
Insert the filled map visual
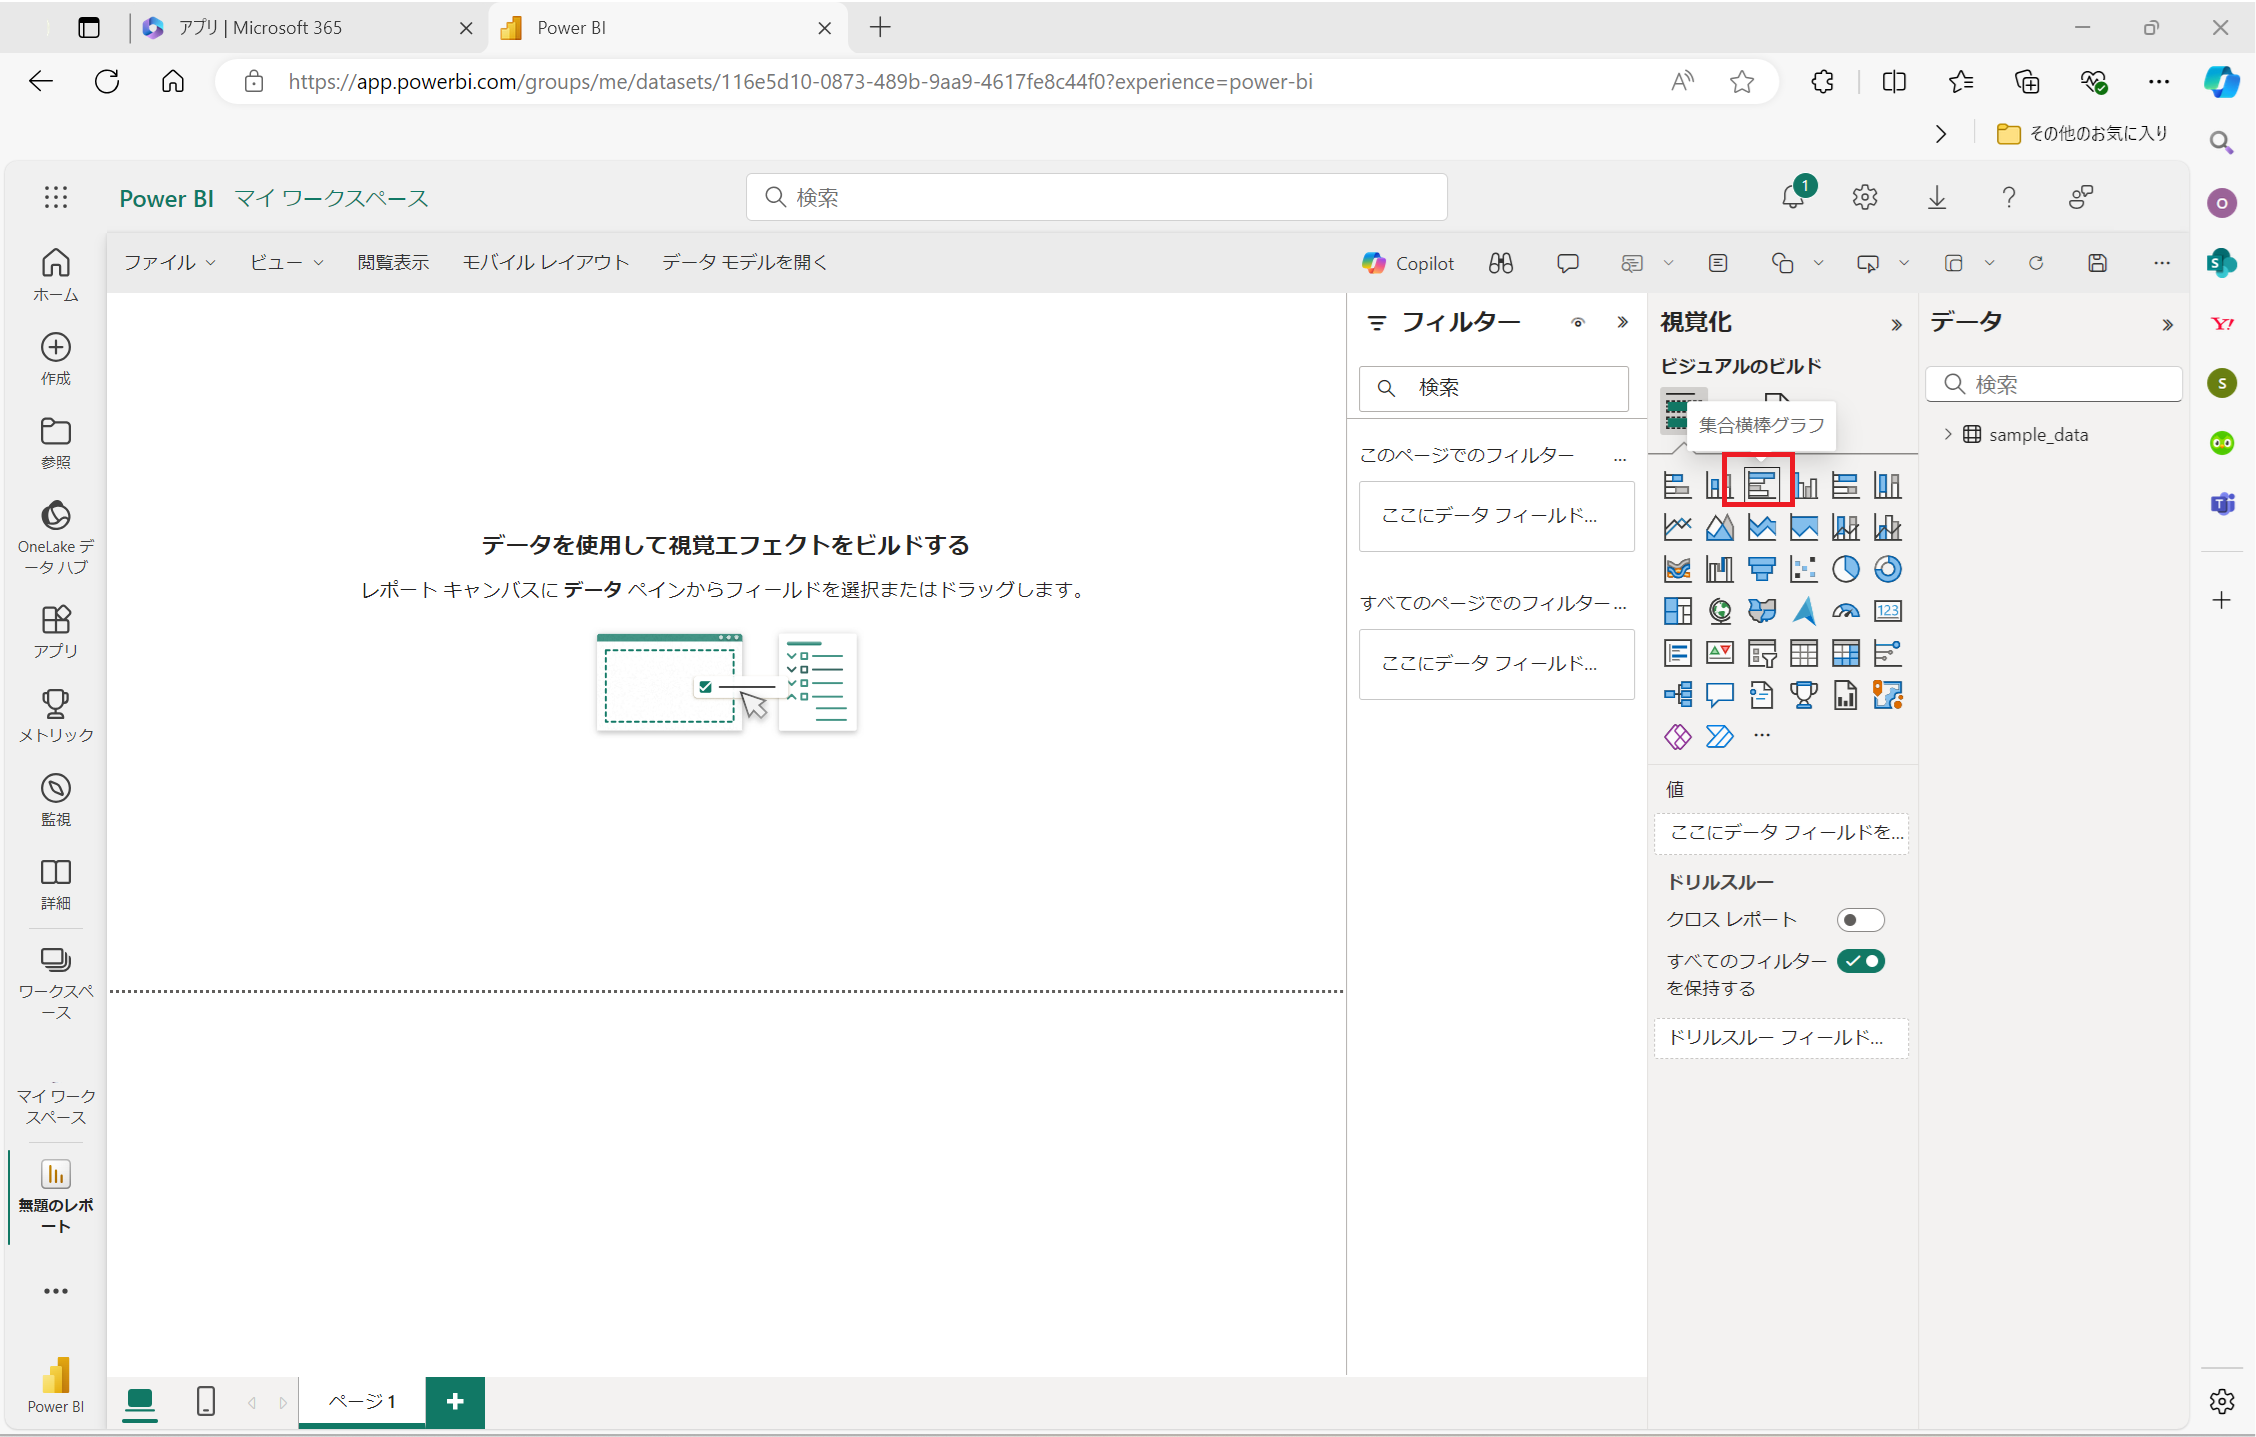(1761, 611)
